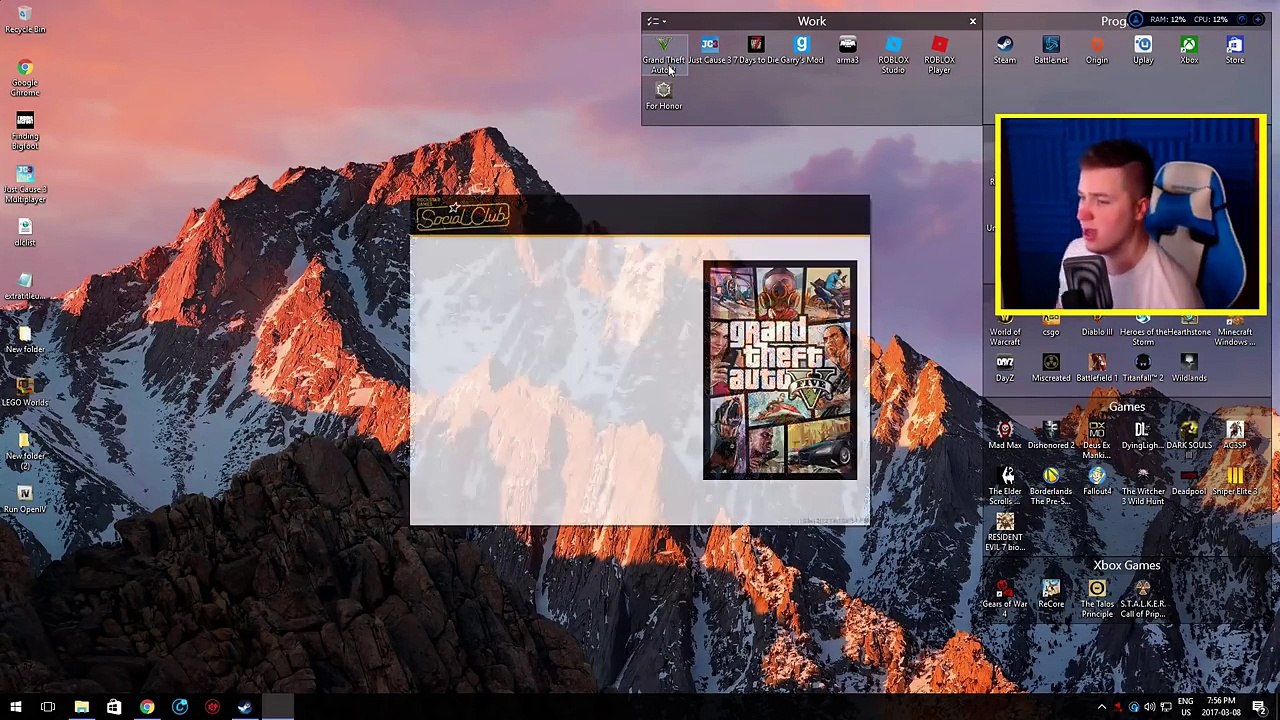Open the Miscreated shortcut
The height and width of the screenshot is (720, 1280).
[x=1051, y=368]
